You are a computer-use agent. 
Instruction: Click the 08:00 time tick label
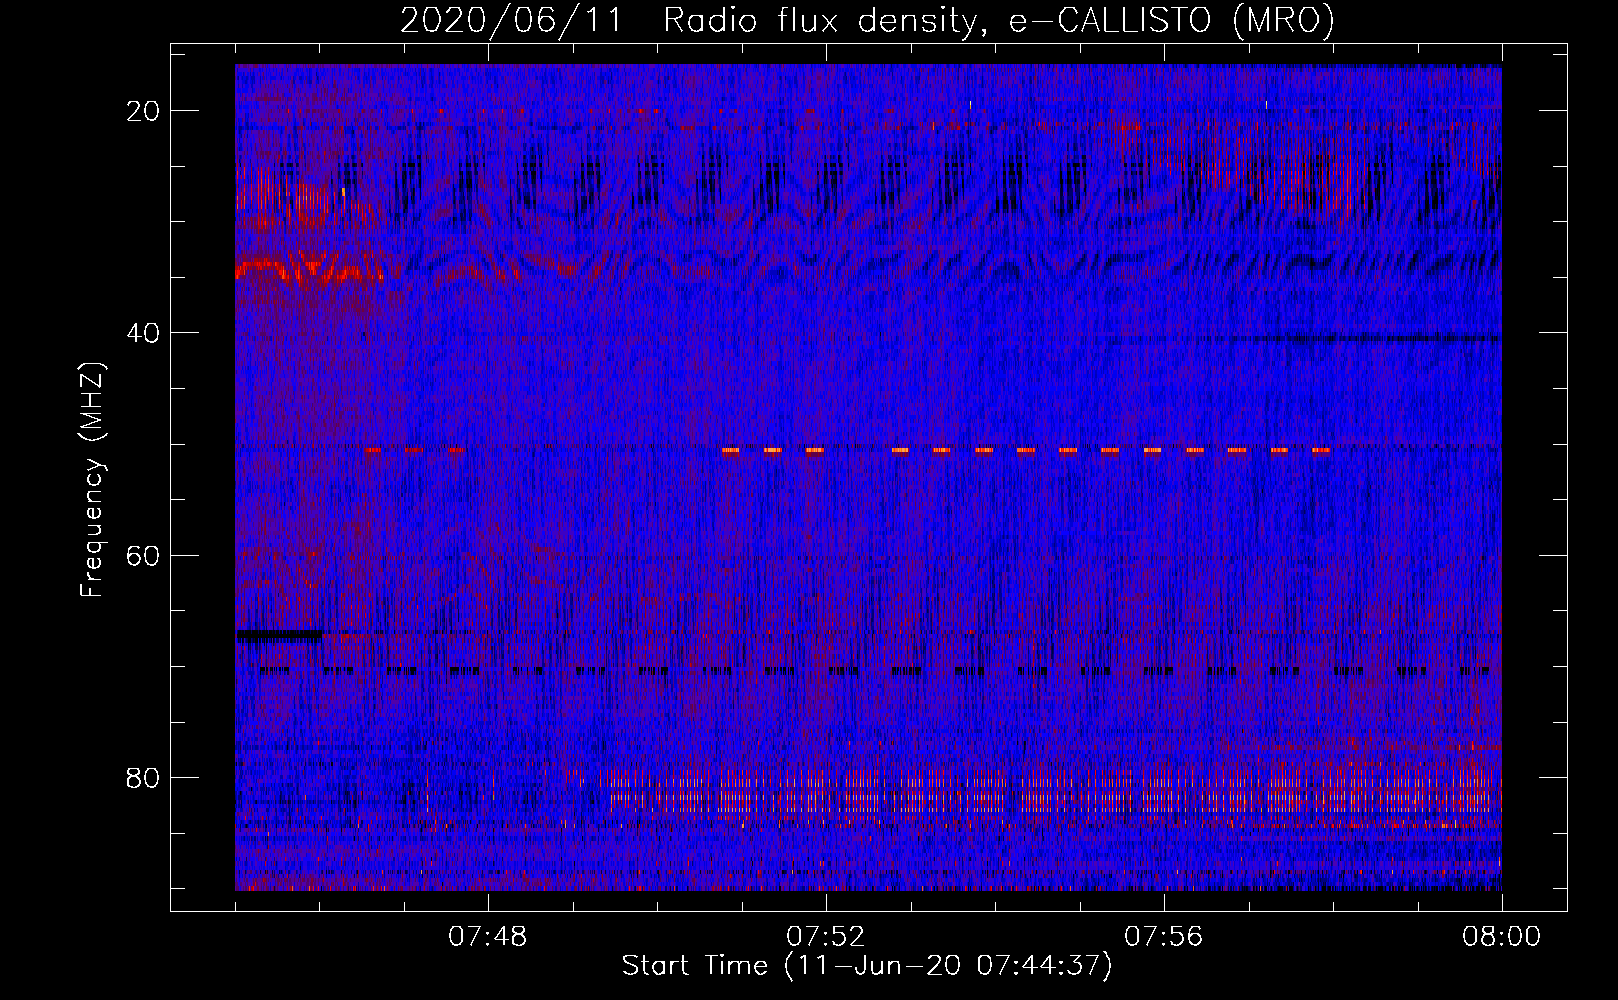[x=1502, y=937]
